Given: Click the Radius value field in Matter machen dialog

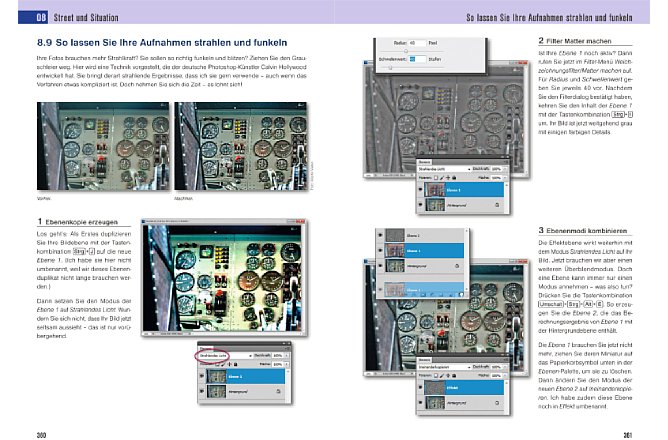Looking at the screenshot, I should click(417, 43).
